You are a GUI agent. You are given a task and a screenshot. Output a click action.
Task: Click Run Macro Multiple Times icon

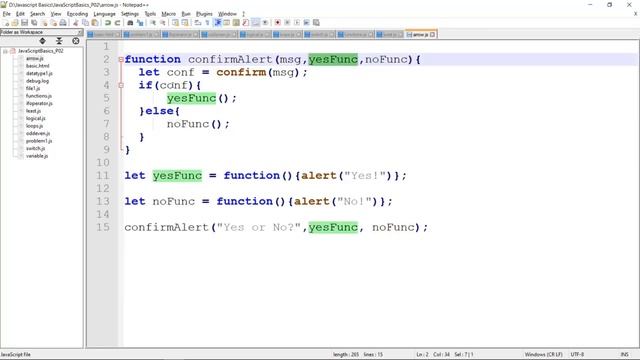point(307,23)
